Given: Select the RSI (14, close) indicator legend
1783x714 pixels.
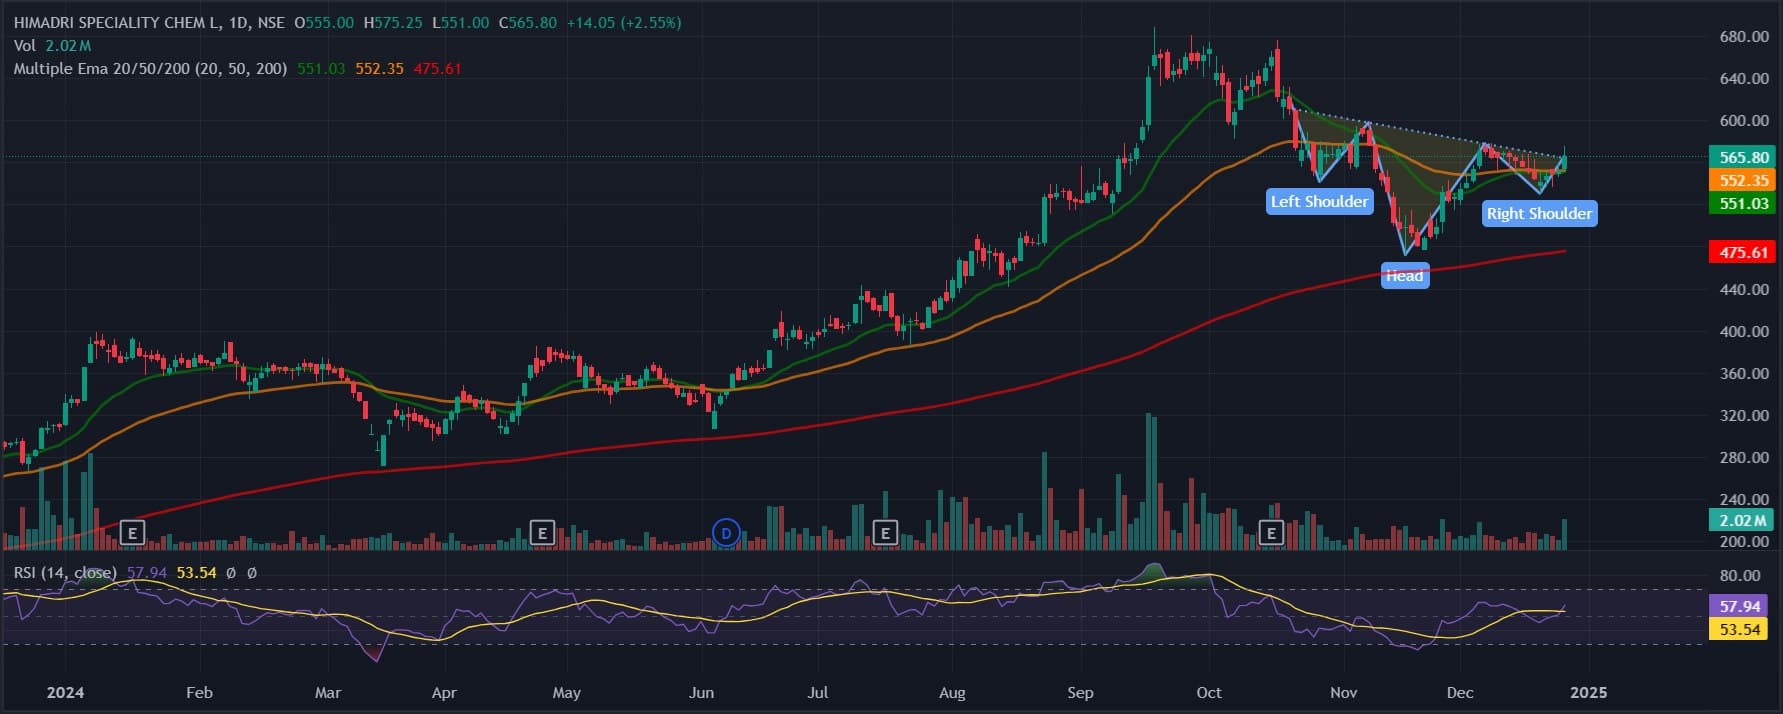Looking at the screenshot, I should (x=64, y=573).
